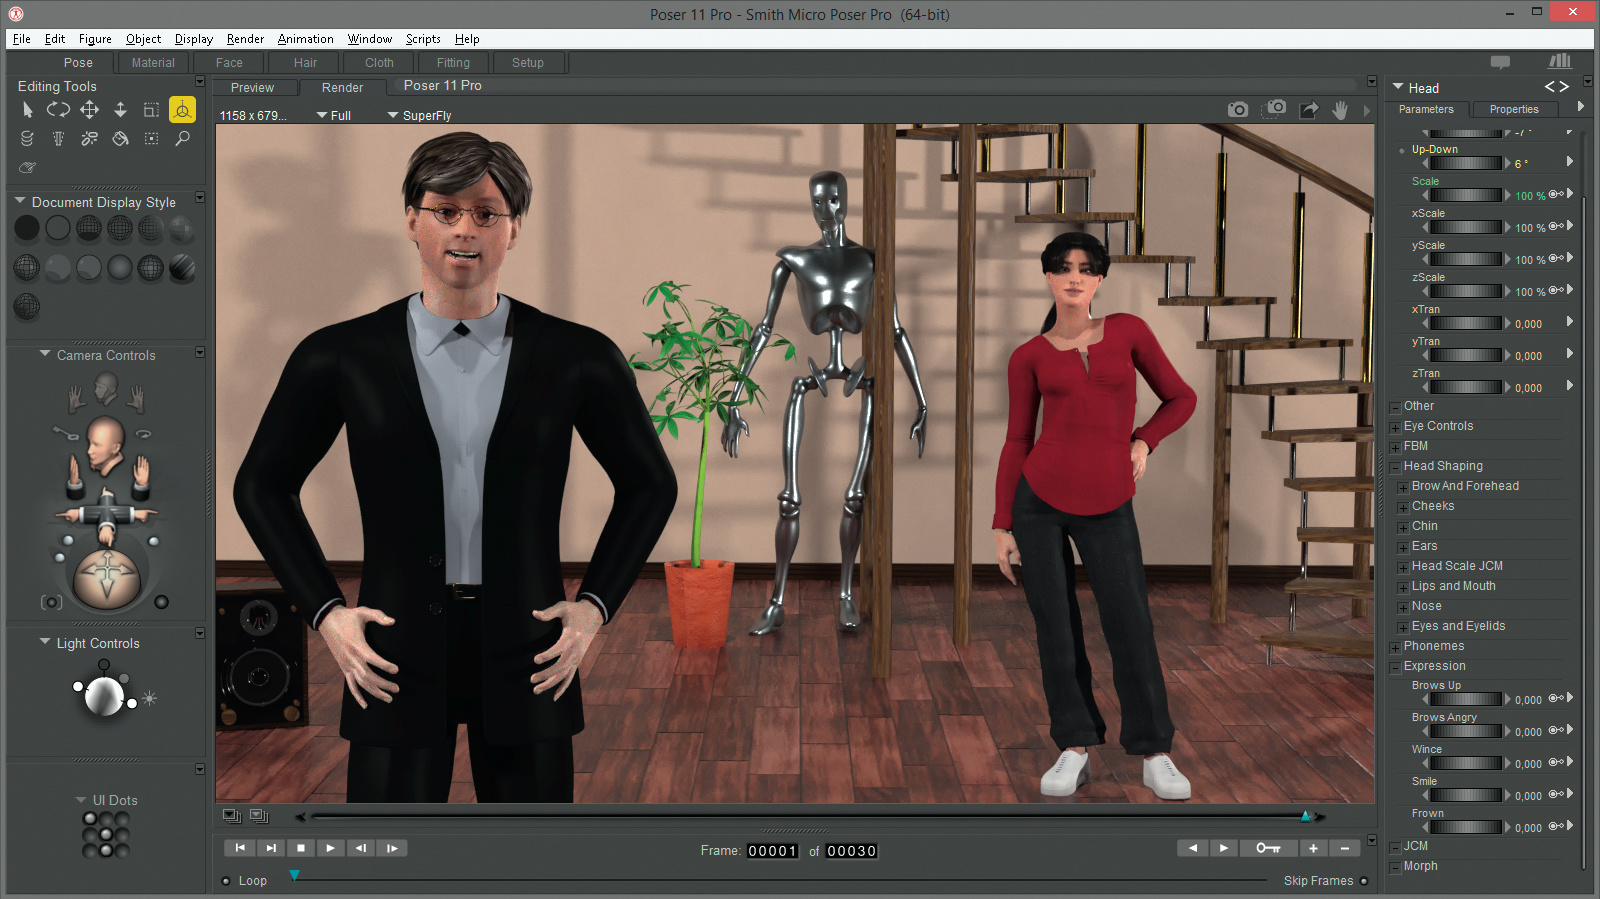This screenshot has width=1600, height=899.
Task: Click the current Frame number field
Action: [x=772, y=851]
